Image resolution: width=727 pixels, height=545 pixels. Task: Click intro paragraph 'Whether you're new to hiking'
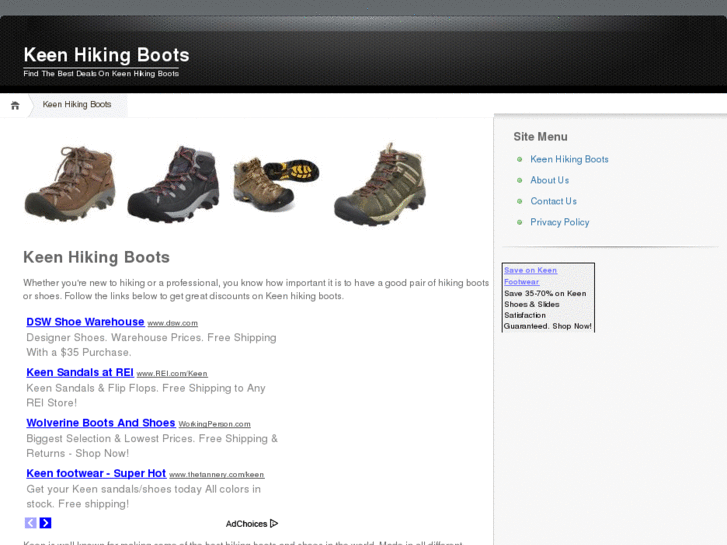pyautogui.click(x=256, y=289)
